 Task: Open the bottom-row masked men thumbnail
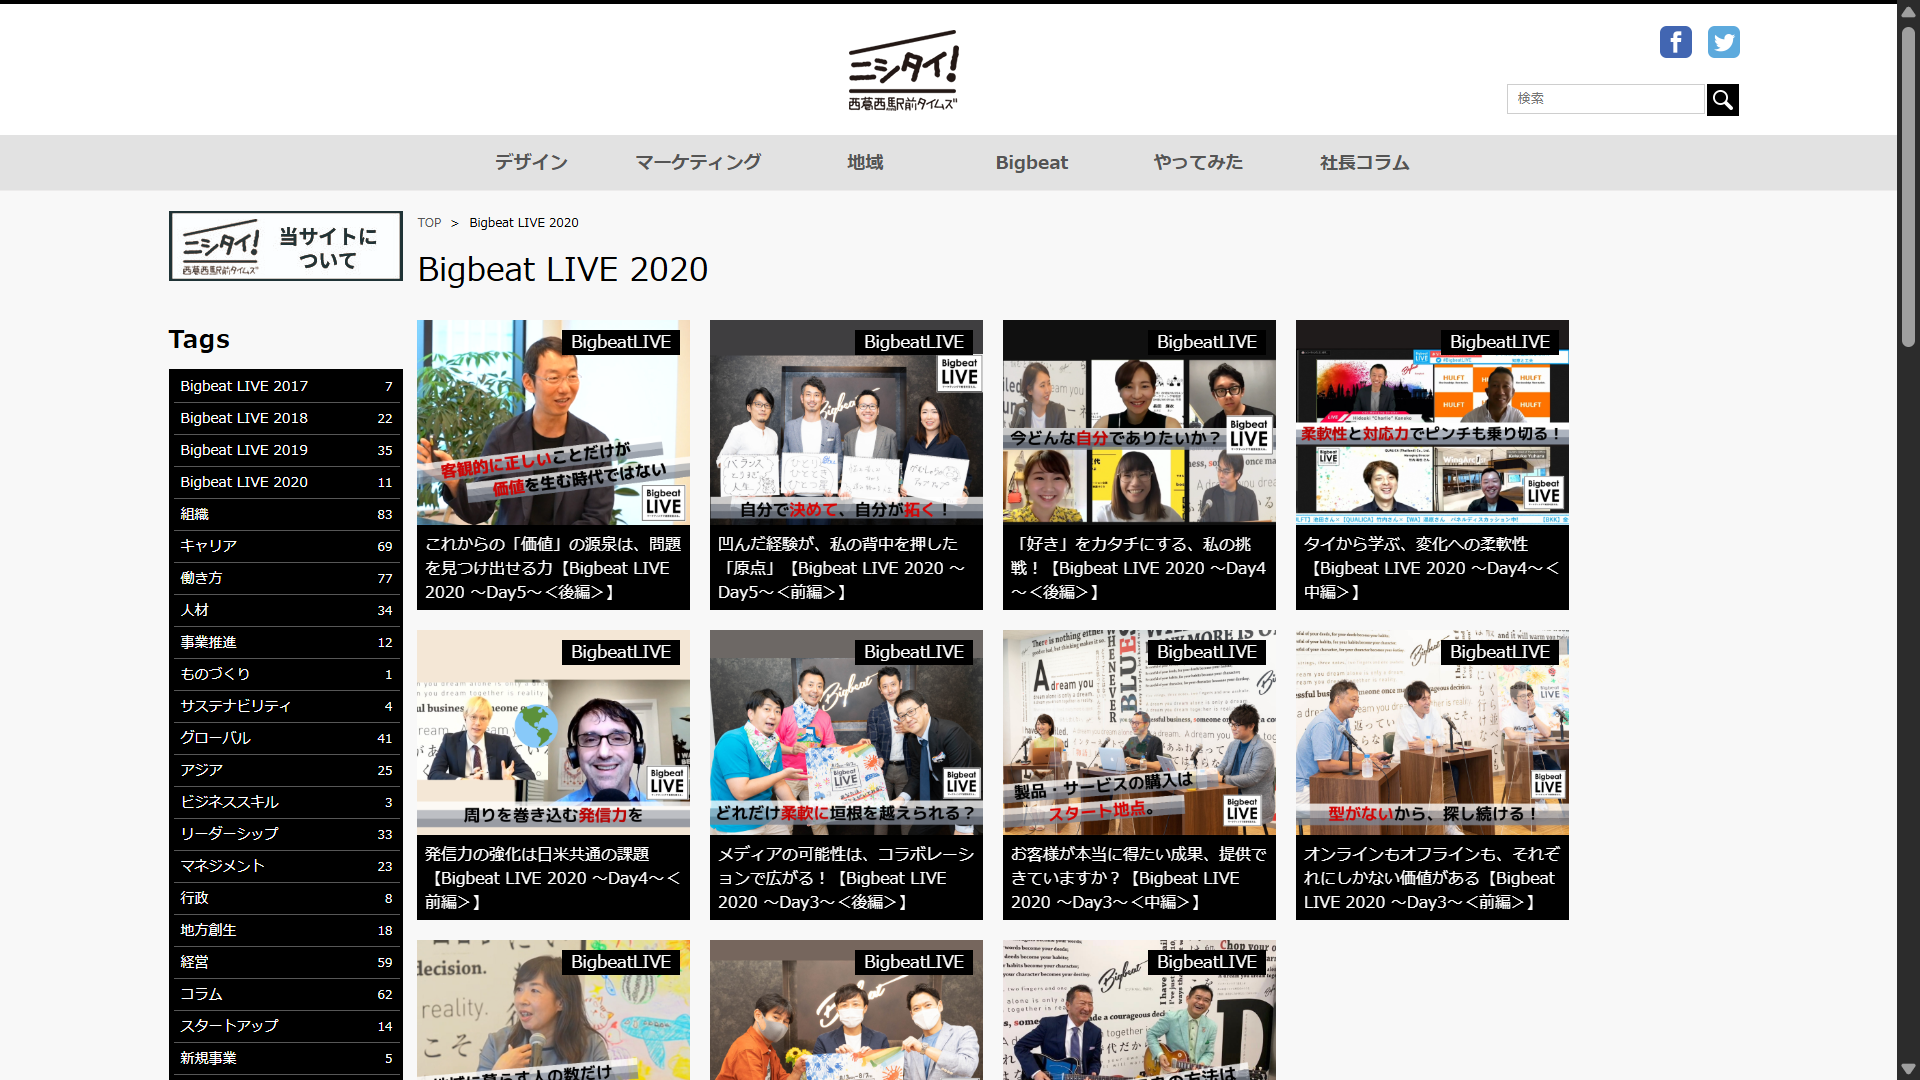(x=846, y=1010)
